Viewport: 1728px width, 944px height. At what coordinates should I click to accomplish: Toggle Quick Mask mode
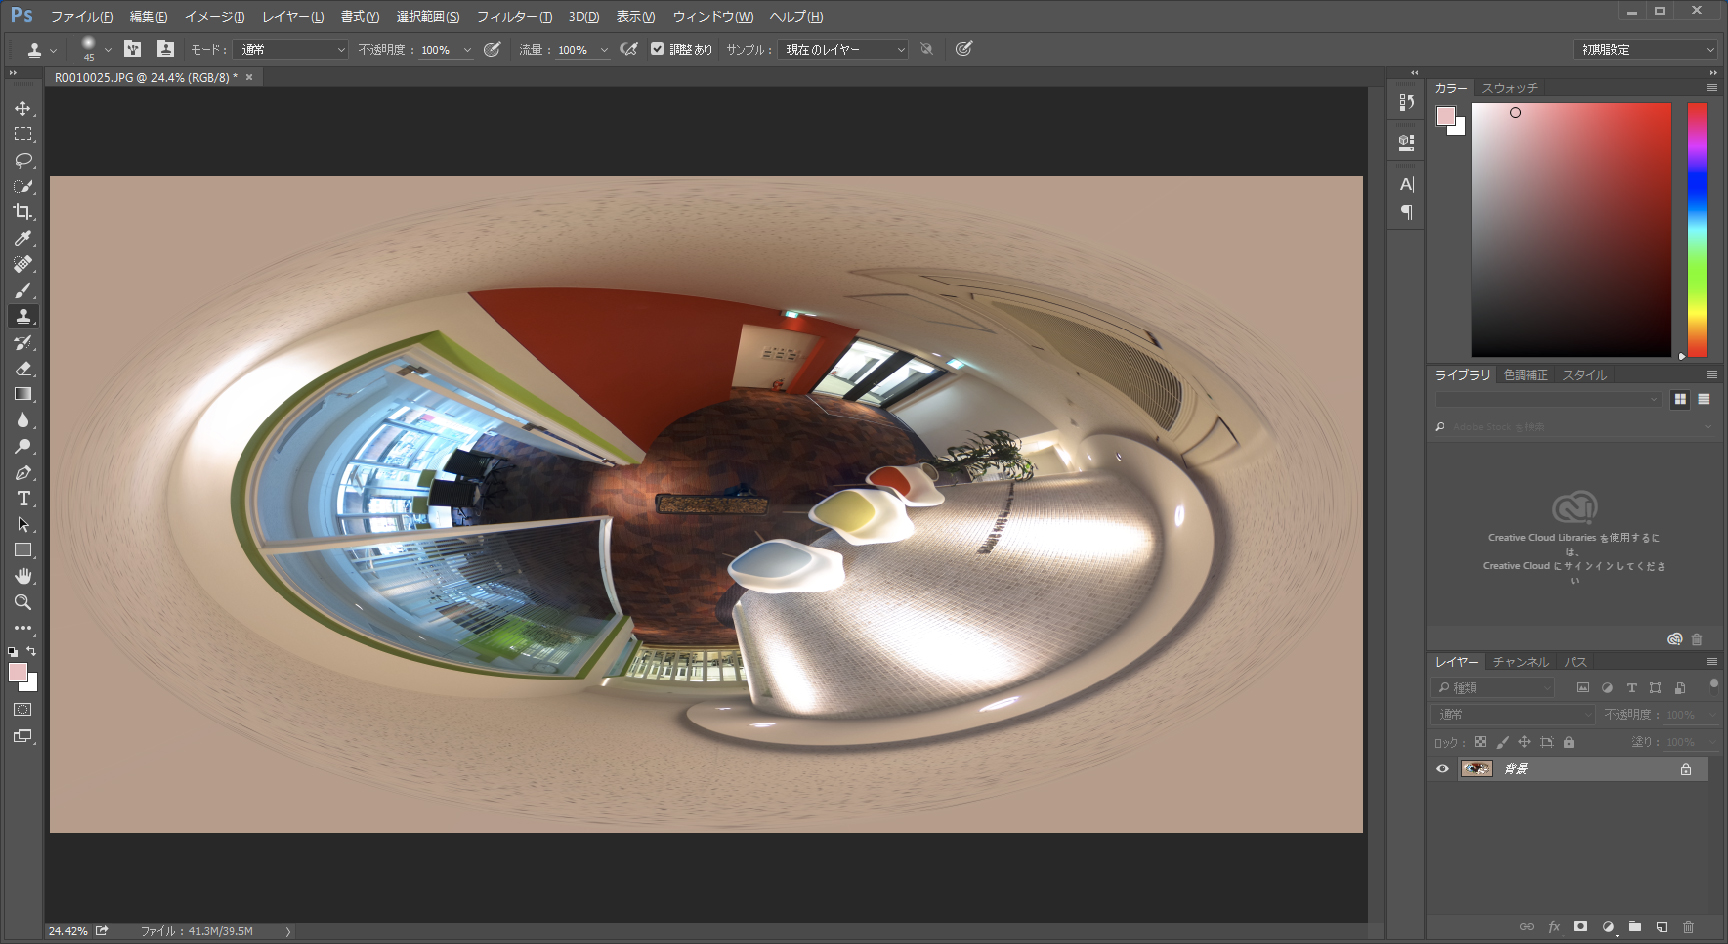[x=23, y=710]
